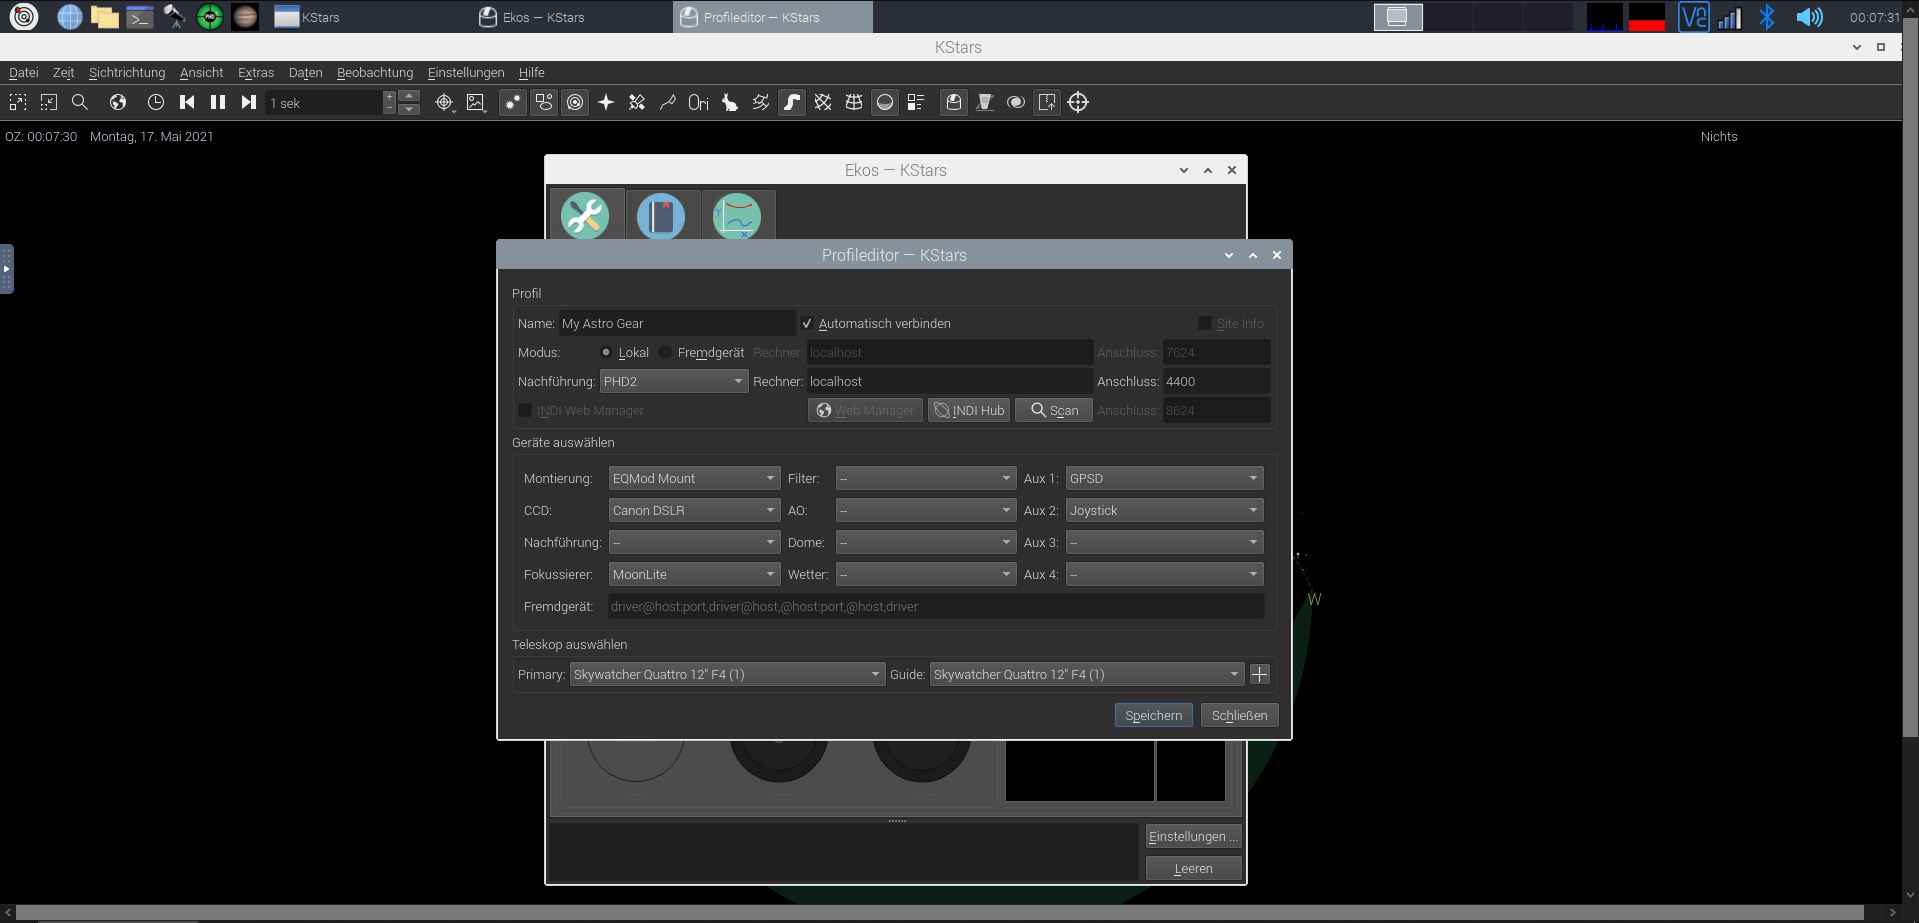The image size is (1919, 923).
Task: Open the Ansicht menu
Action: pos(202,72)
